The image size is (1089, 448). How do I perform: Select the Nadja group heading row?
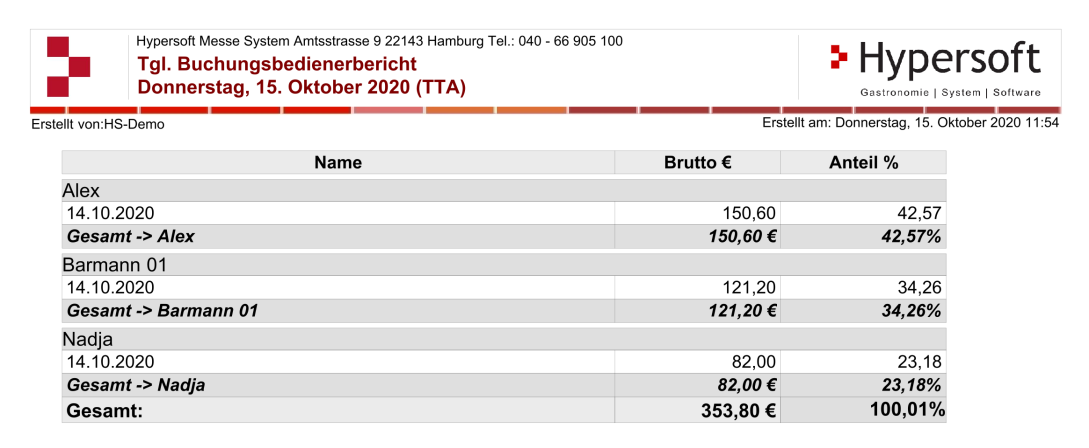(87, 340)
